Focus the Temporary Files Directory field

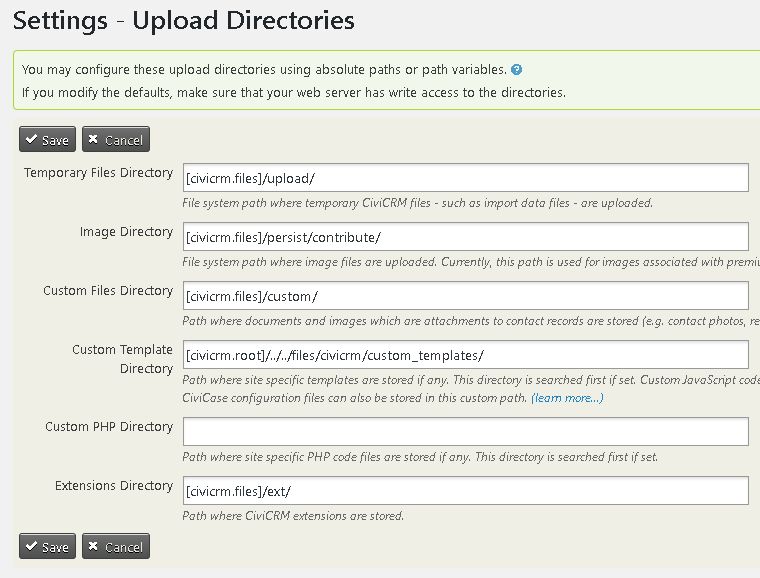466,178
